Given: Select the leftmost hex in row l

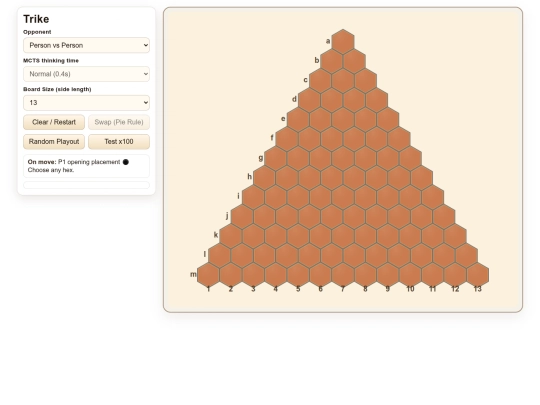Looking at the screenshot, I should [x=219, y=256].
